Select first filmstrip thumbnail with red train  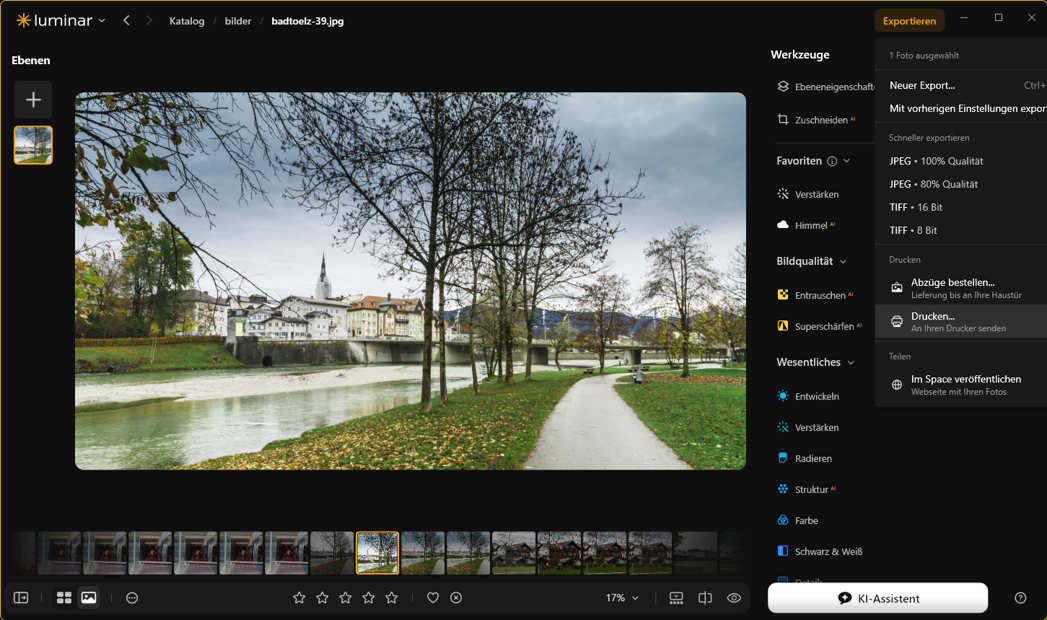tap(59, 553)
